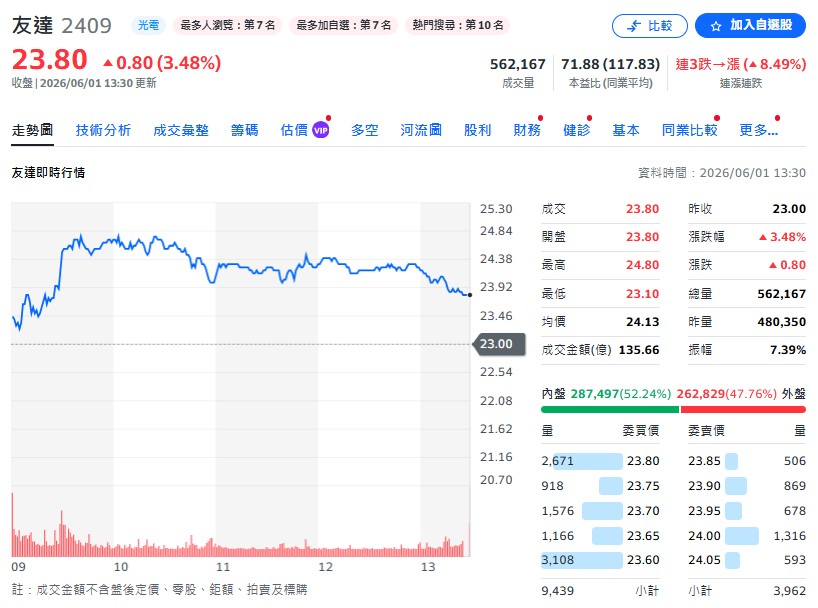Click the star icon in 加入自選股
This screenshot has height=608, width=818.
716,26
